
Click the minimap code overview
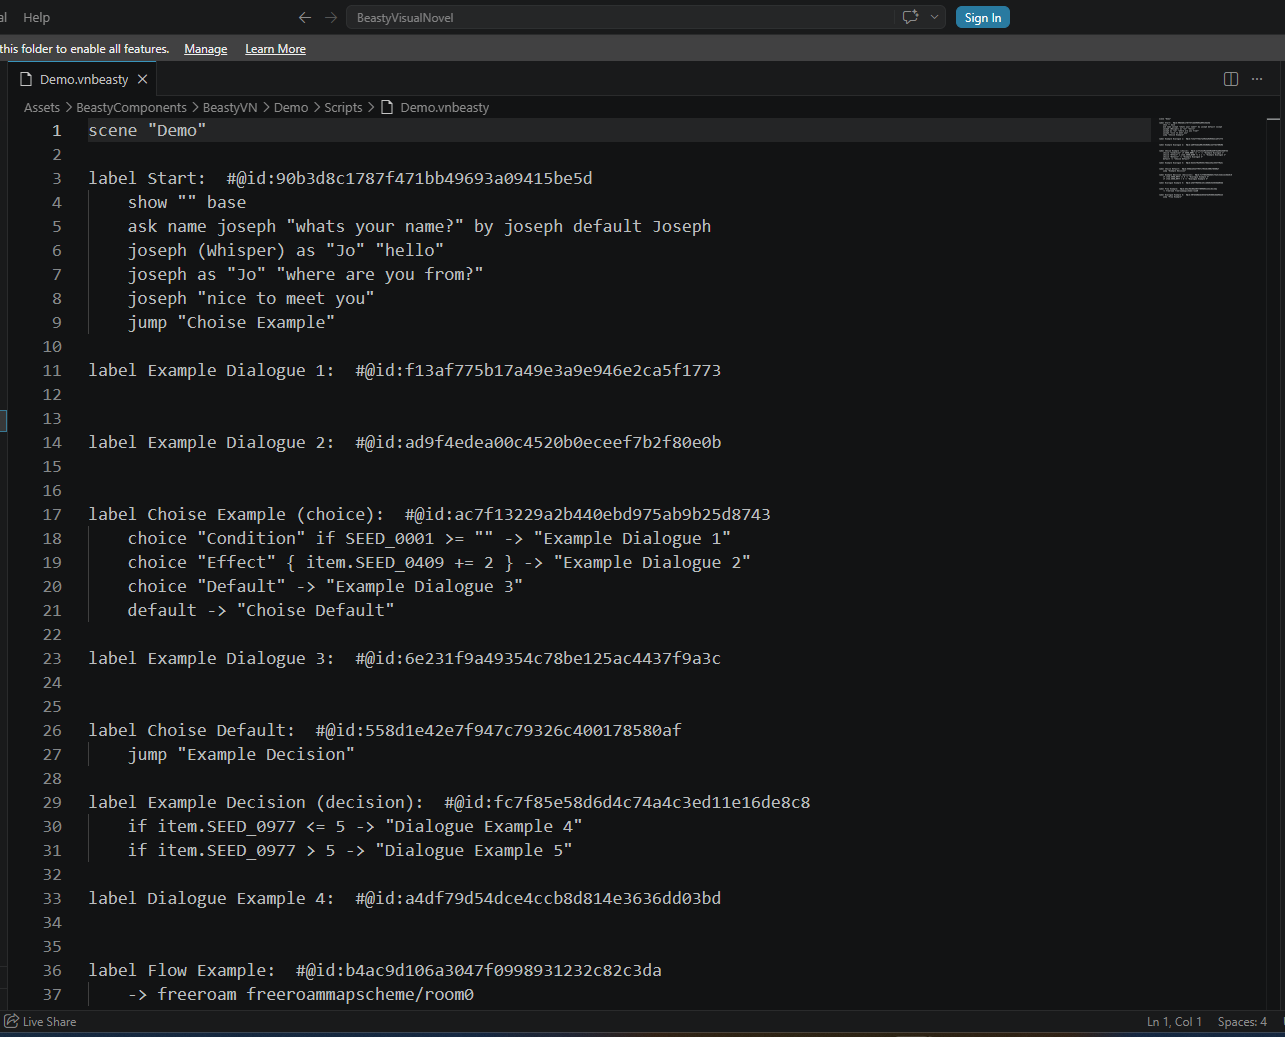1196,160
